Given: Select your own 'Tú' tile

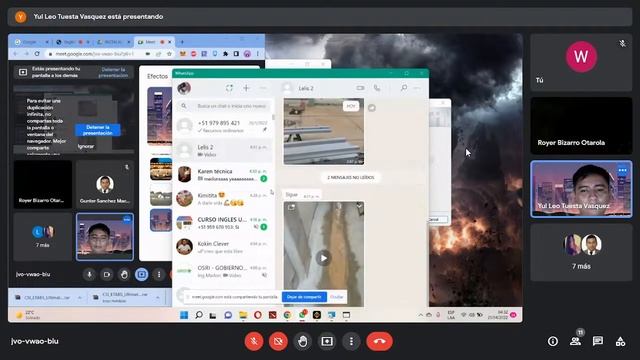Looking at the screenshot, I should coord(581,62).
